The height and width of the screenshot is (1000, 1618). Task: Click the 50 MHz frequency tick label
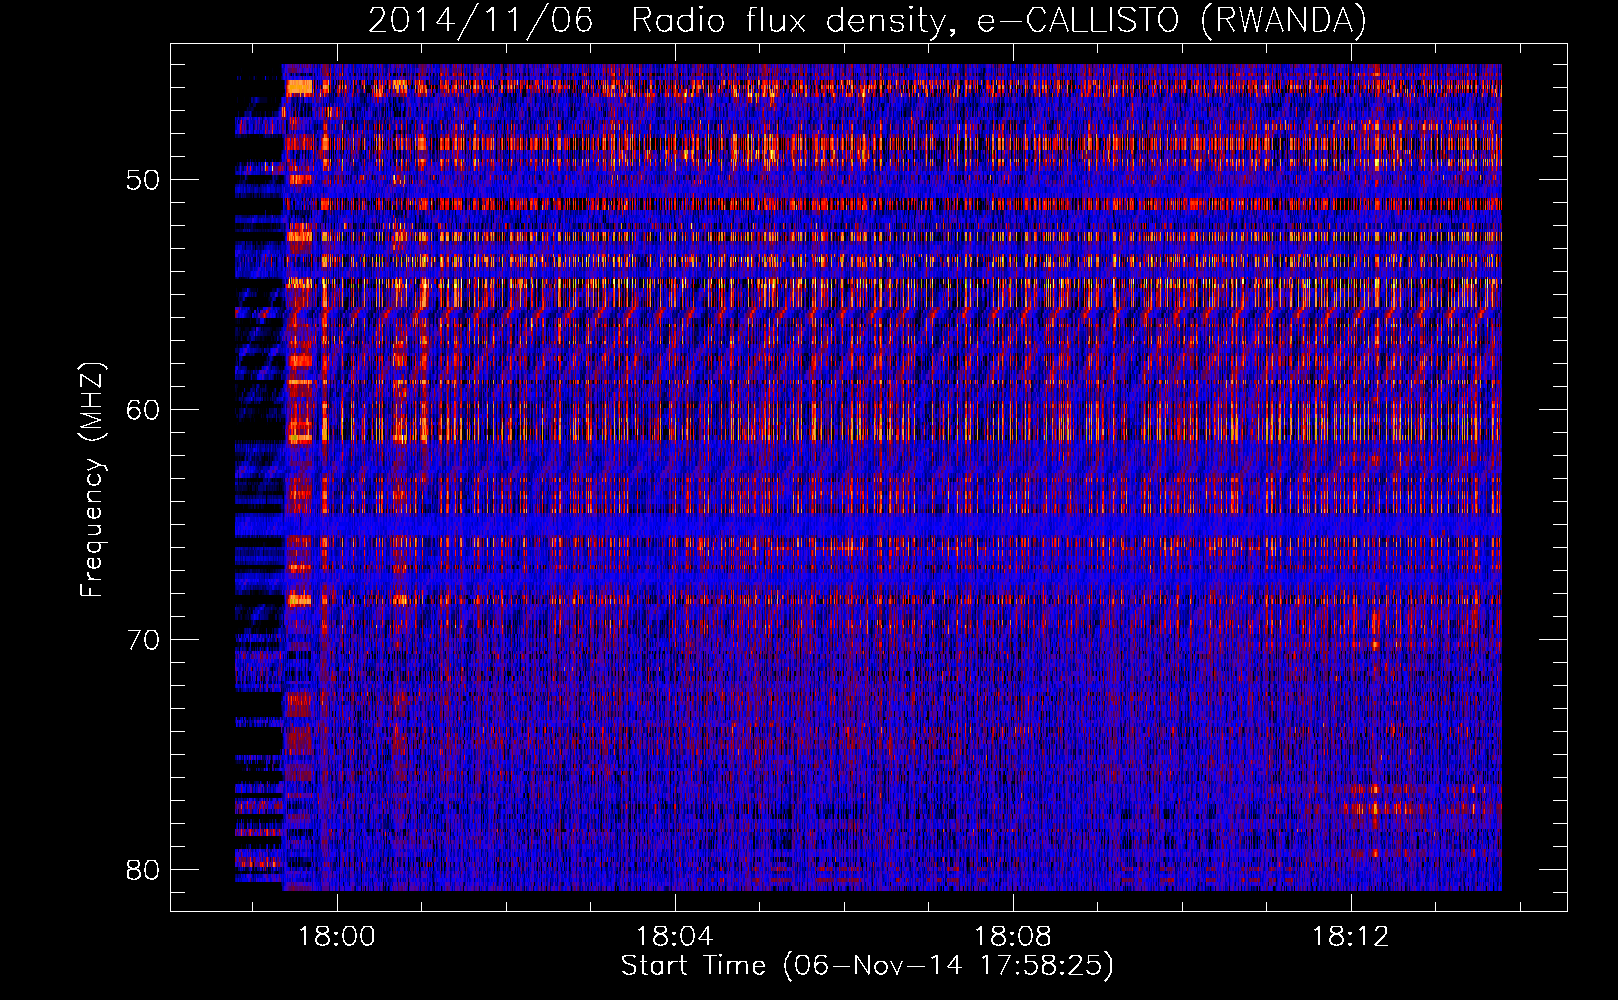click(x=144, y=180)
